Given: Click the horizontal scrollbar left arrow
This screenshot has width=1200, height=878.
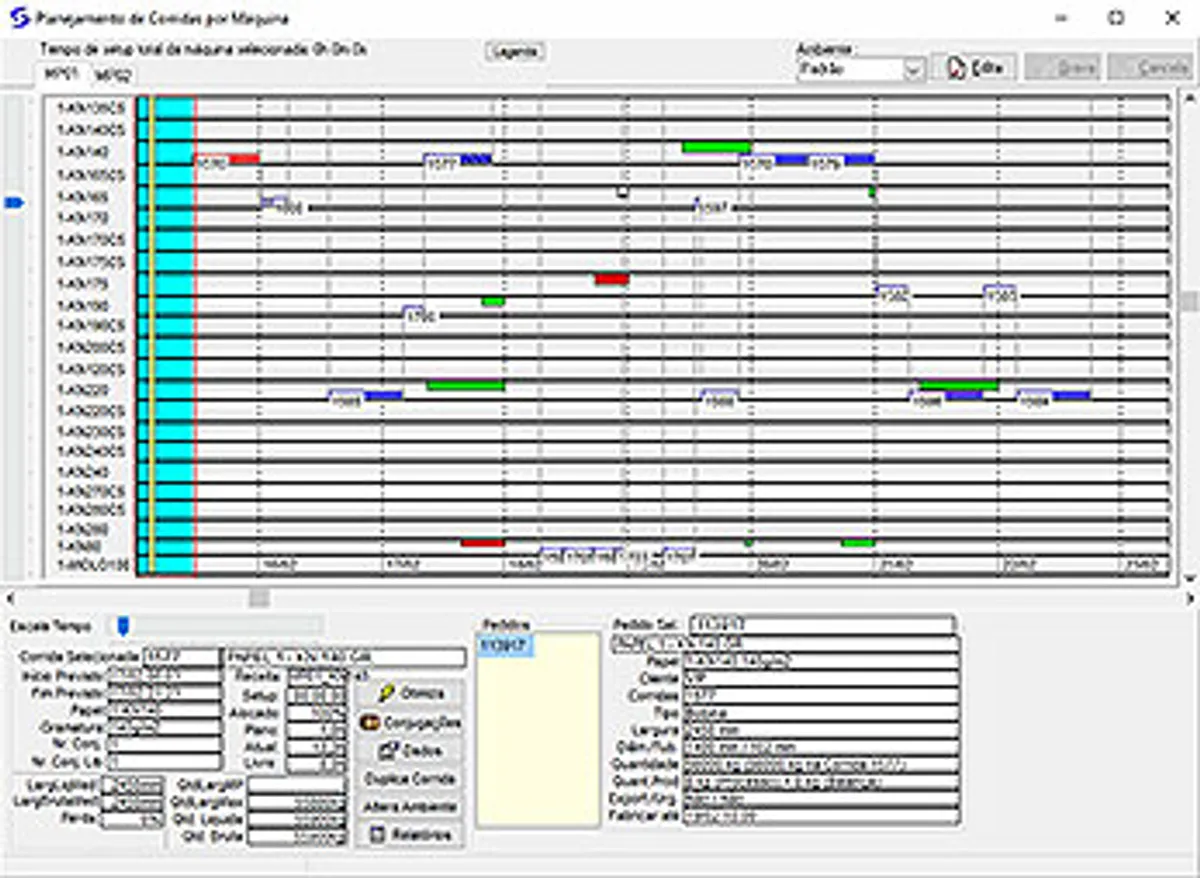Looking at the screenshot, I should point(10,598).
